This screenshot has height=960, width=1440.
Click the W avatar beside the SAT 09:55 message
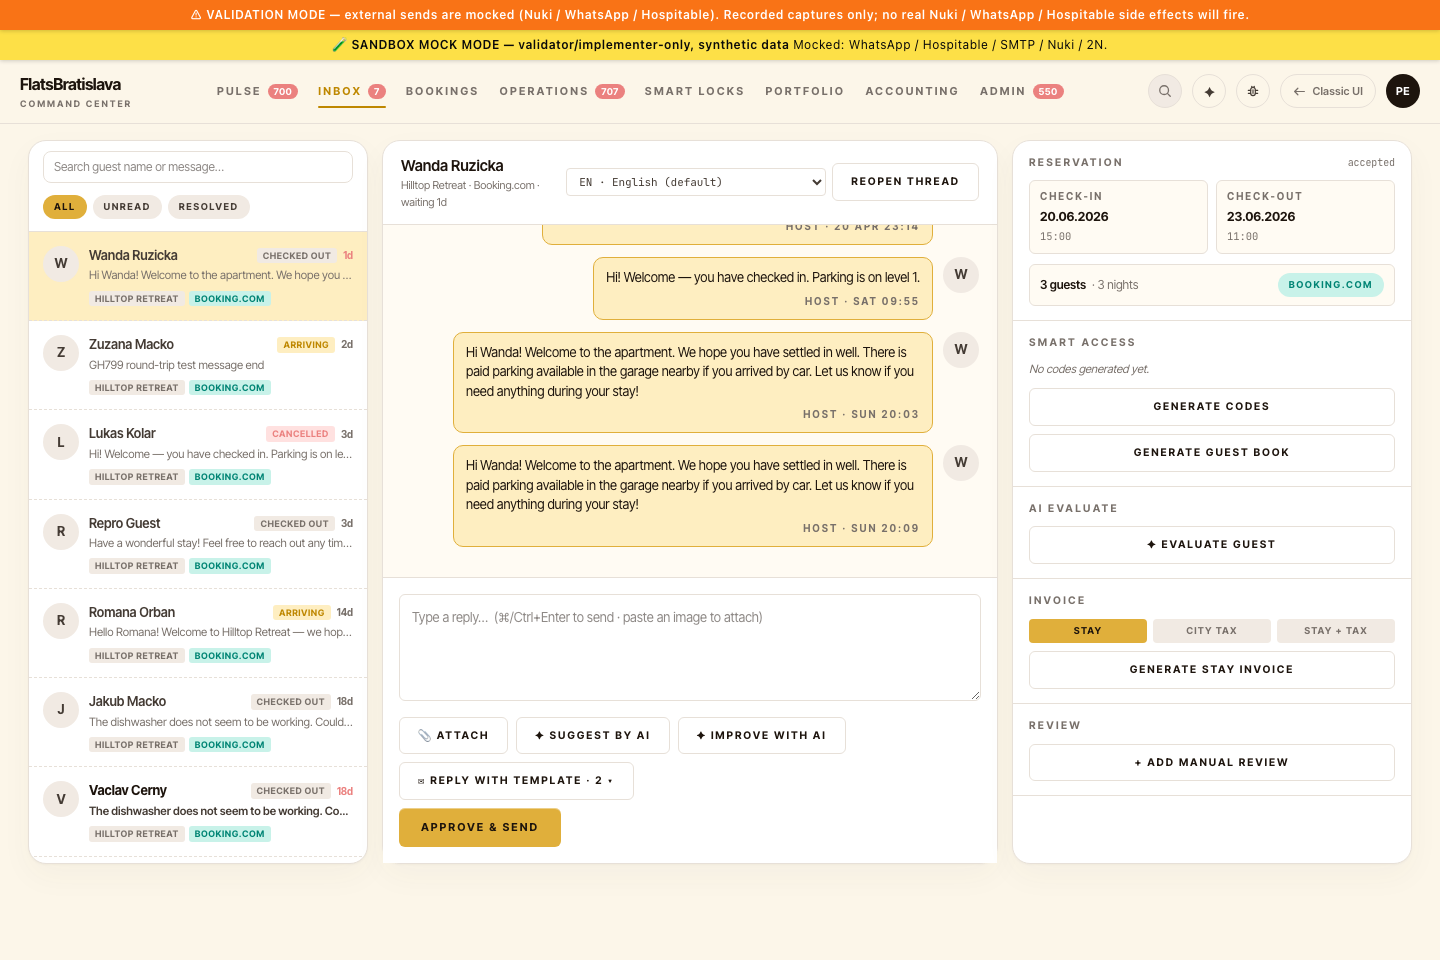[x=961, y=274]
